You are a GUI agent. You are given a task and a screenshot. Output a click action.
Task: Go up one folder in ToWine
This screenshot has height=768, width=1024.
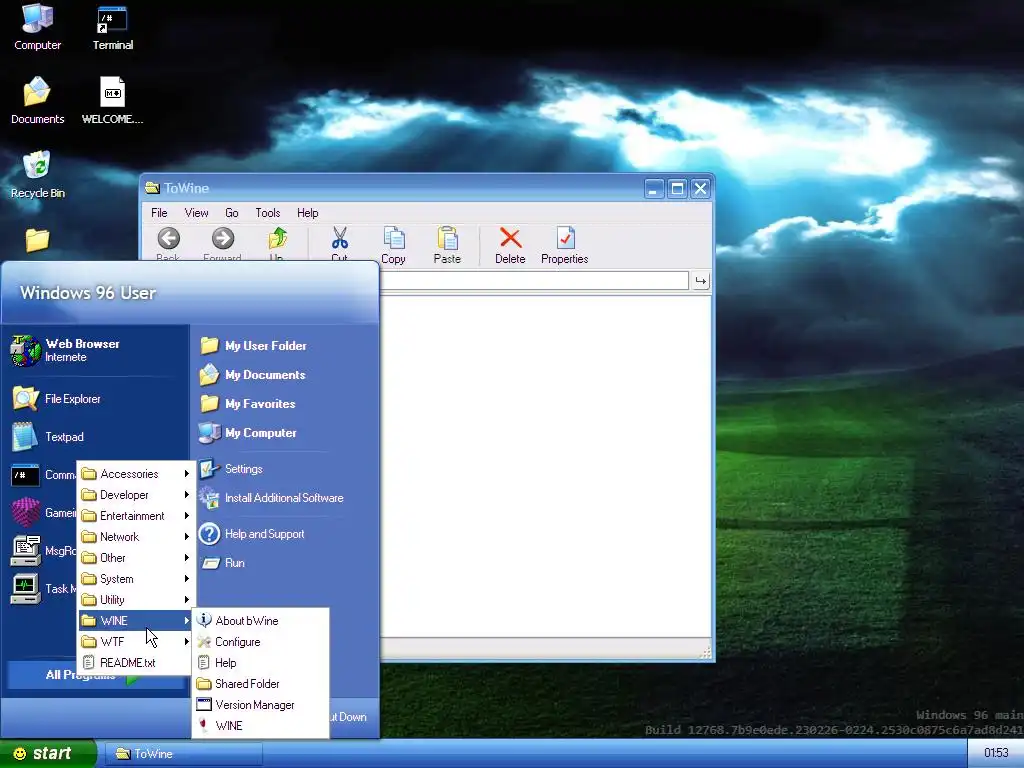(277, 244)
